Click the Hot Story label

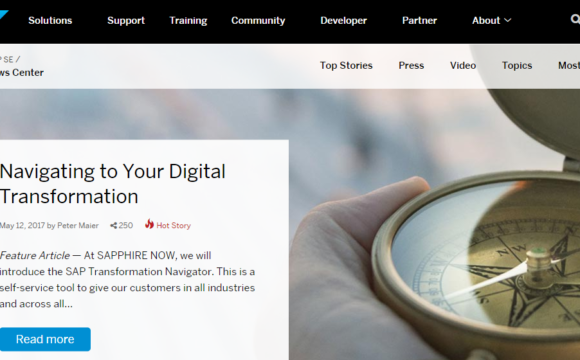173,226
